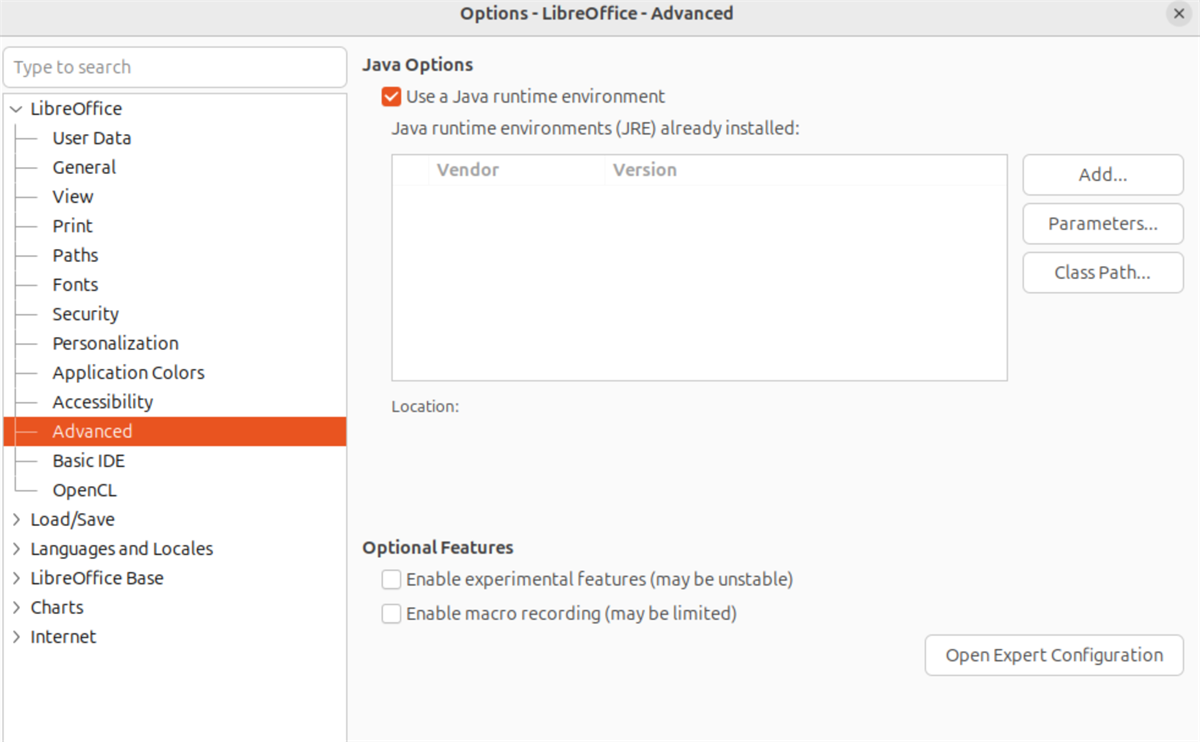The width and height of the screenshot is (1200, 742).
Task: Select the LibreOffice Base label in the tree
Action: tap(97, 578)
